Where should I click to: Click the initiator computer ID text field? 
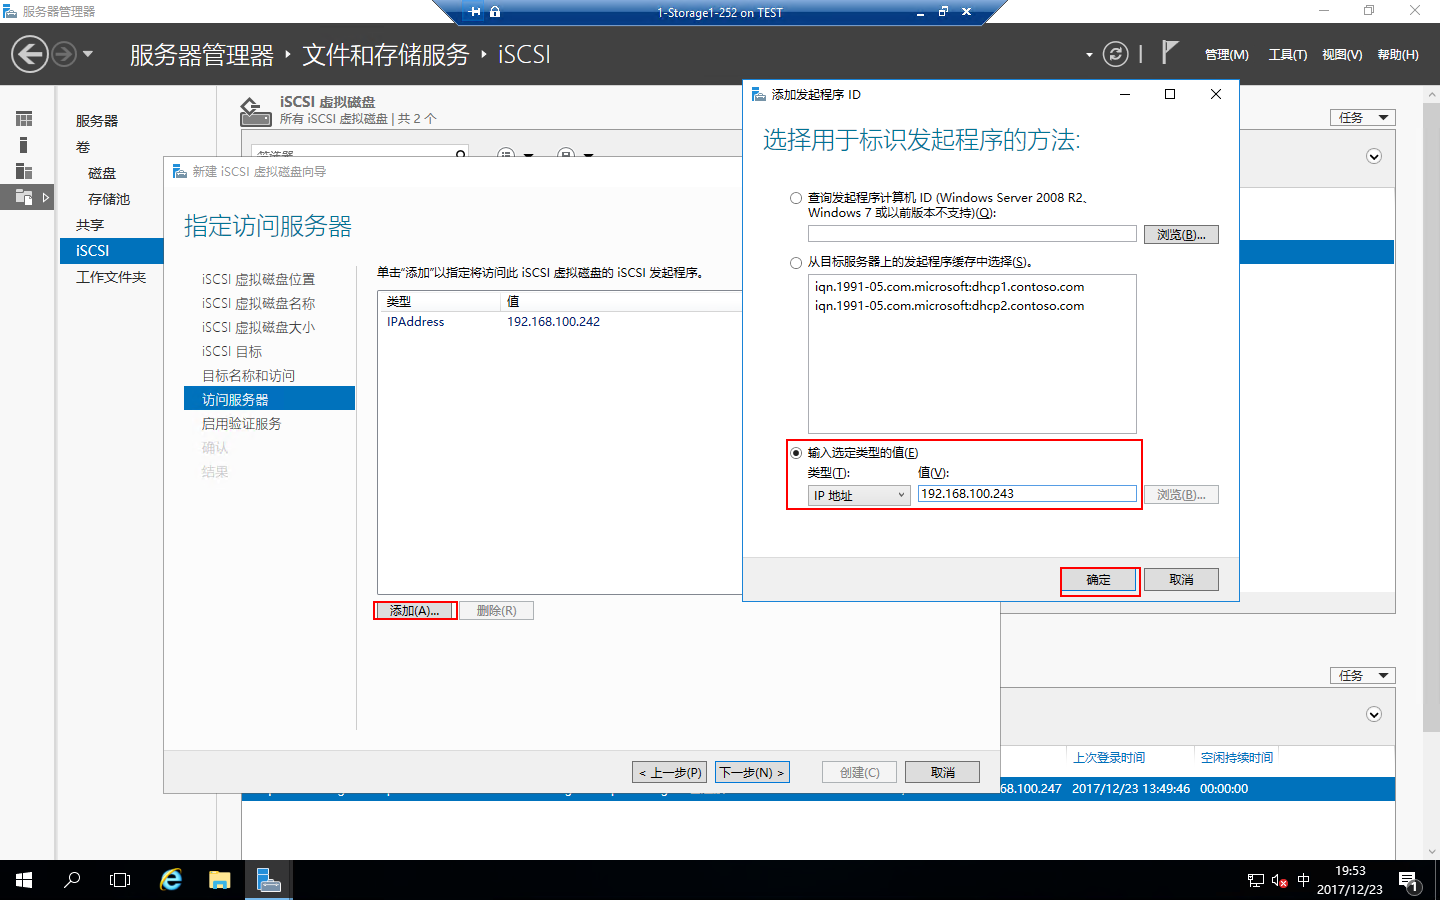(x=972, y=234)
